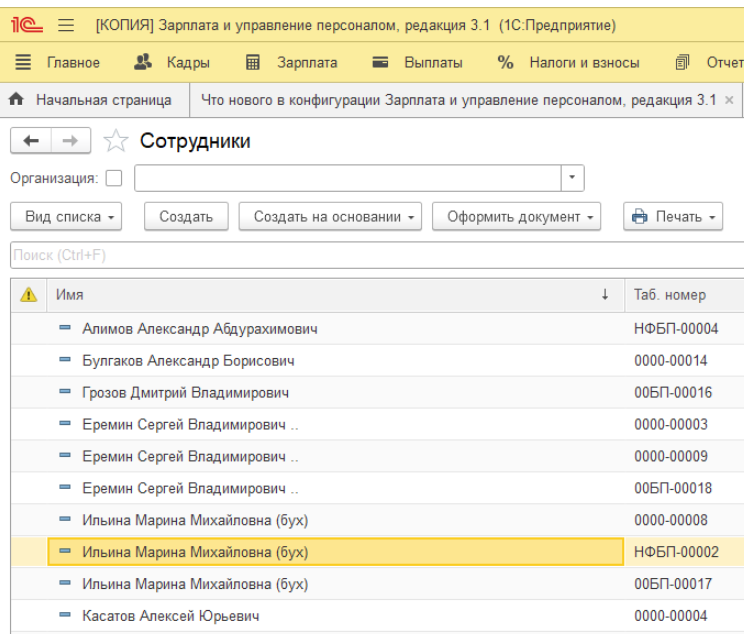Viewport: 744px width, 634px height.
Task: Open the Оформить документ dropdown menu
Action: point(516,216)
